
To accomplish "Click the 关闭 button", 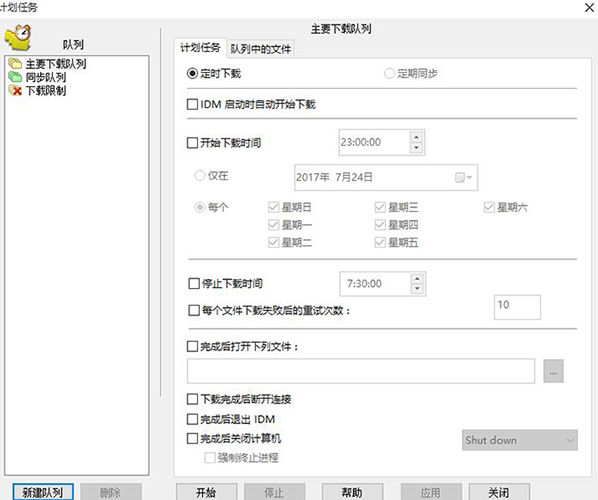I will pyautogui.click(x=499, y=492).
